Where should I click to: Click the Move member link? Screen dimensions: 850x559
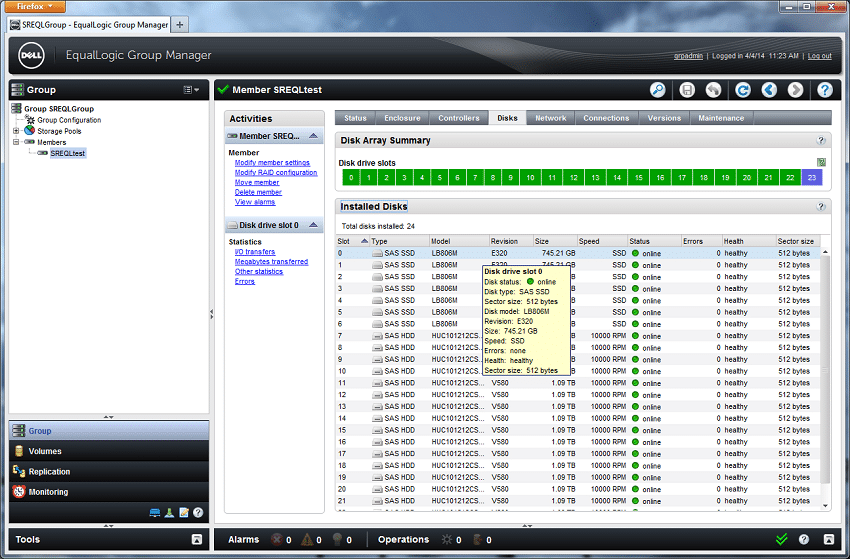(257, 182)
